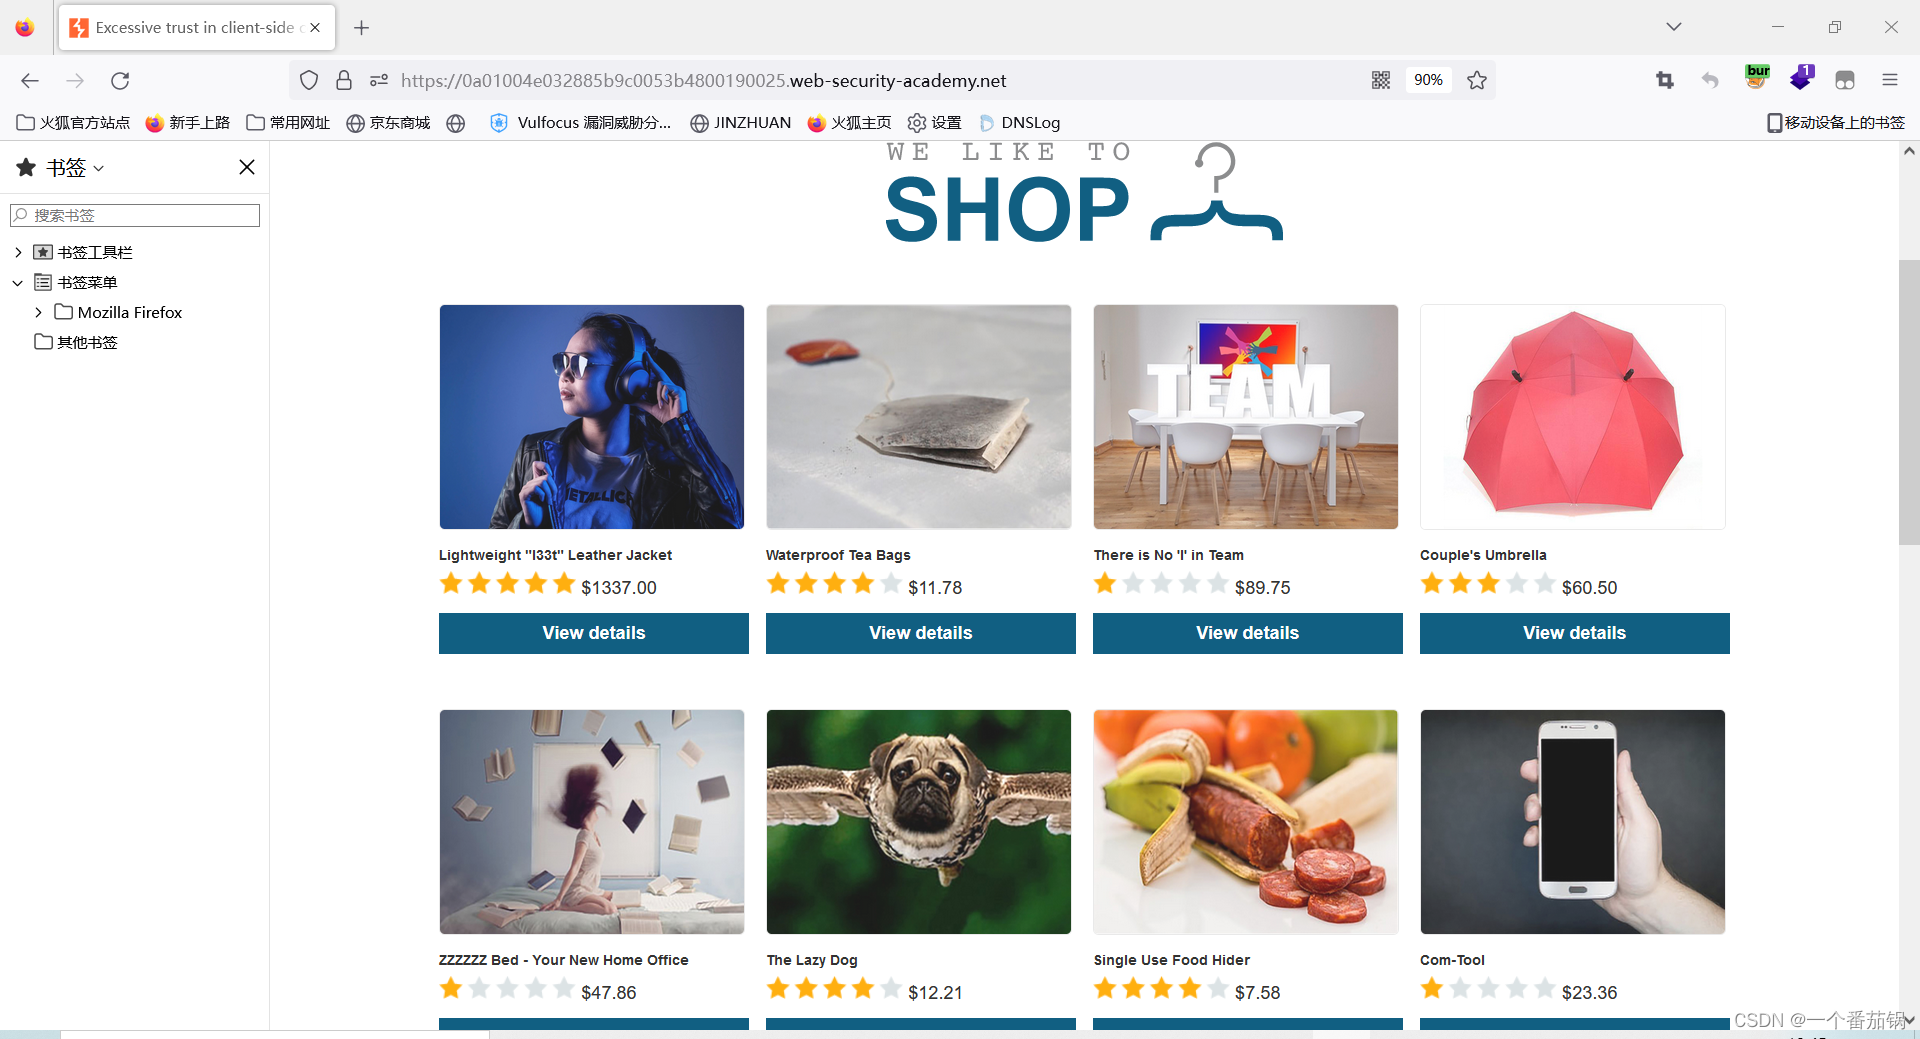
Task: Click the site permissions icon in address bar
Action: (378, 80)
